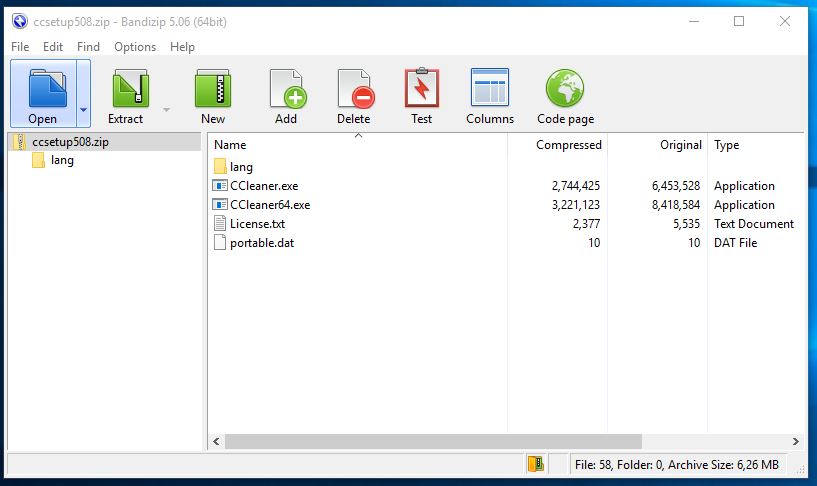Open the Options menu
This screenshot has height=486, width=817.
[135, 47]
